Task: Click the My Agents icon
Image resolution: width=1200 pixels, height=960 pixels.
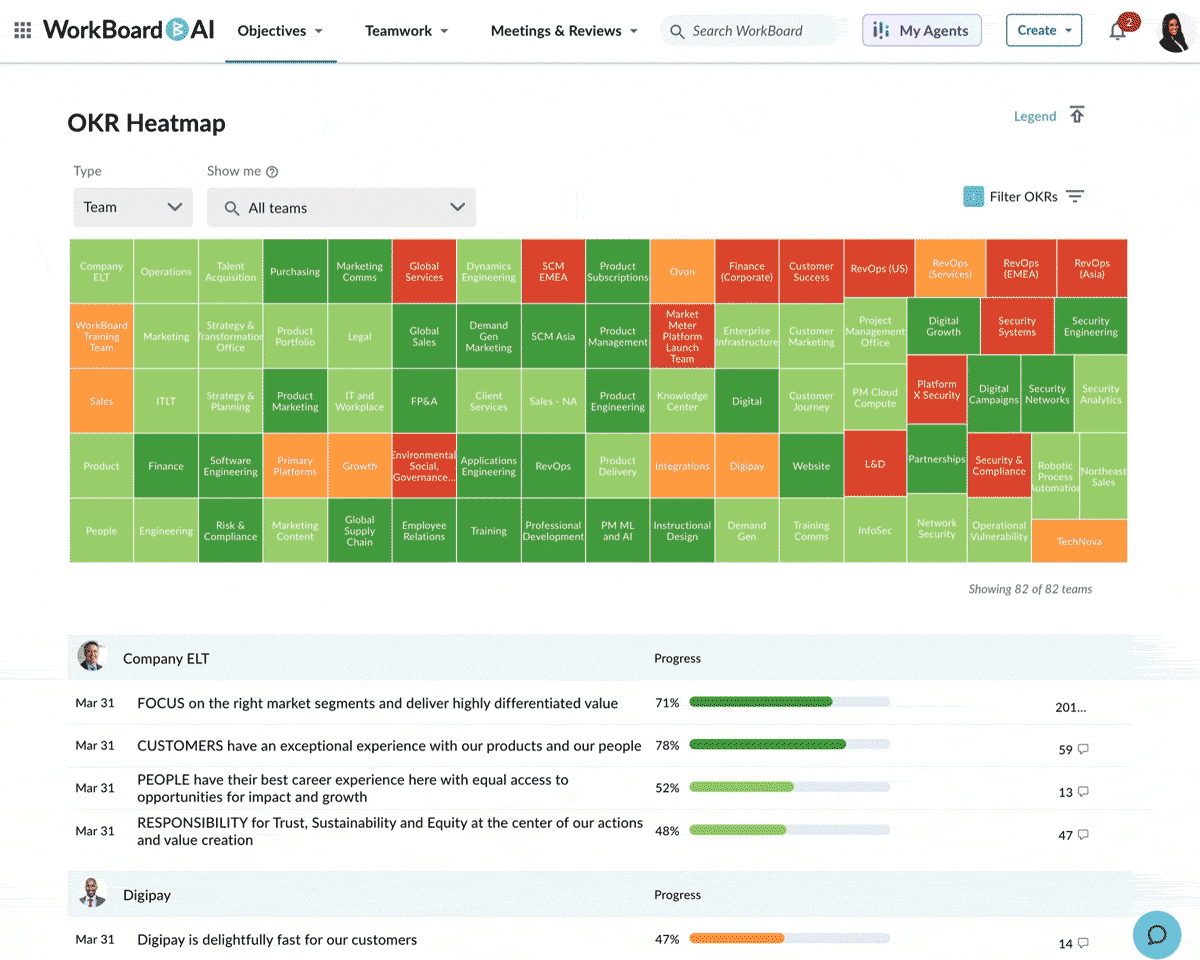Action: (880, 31)
